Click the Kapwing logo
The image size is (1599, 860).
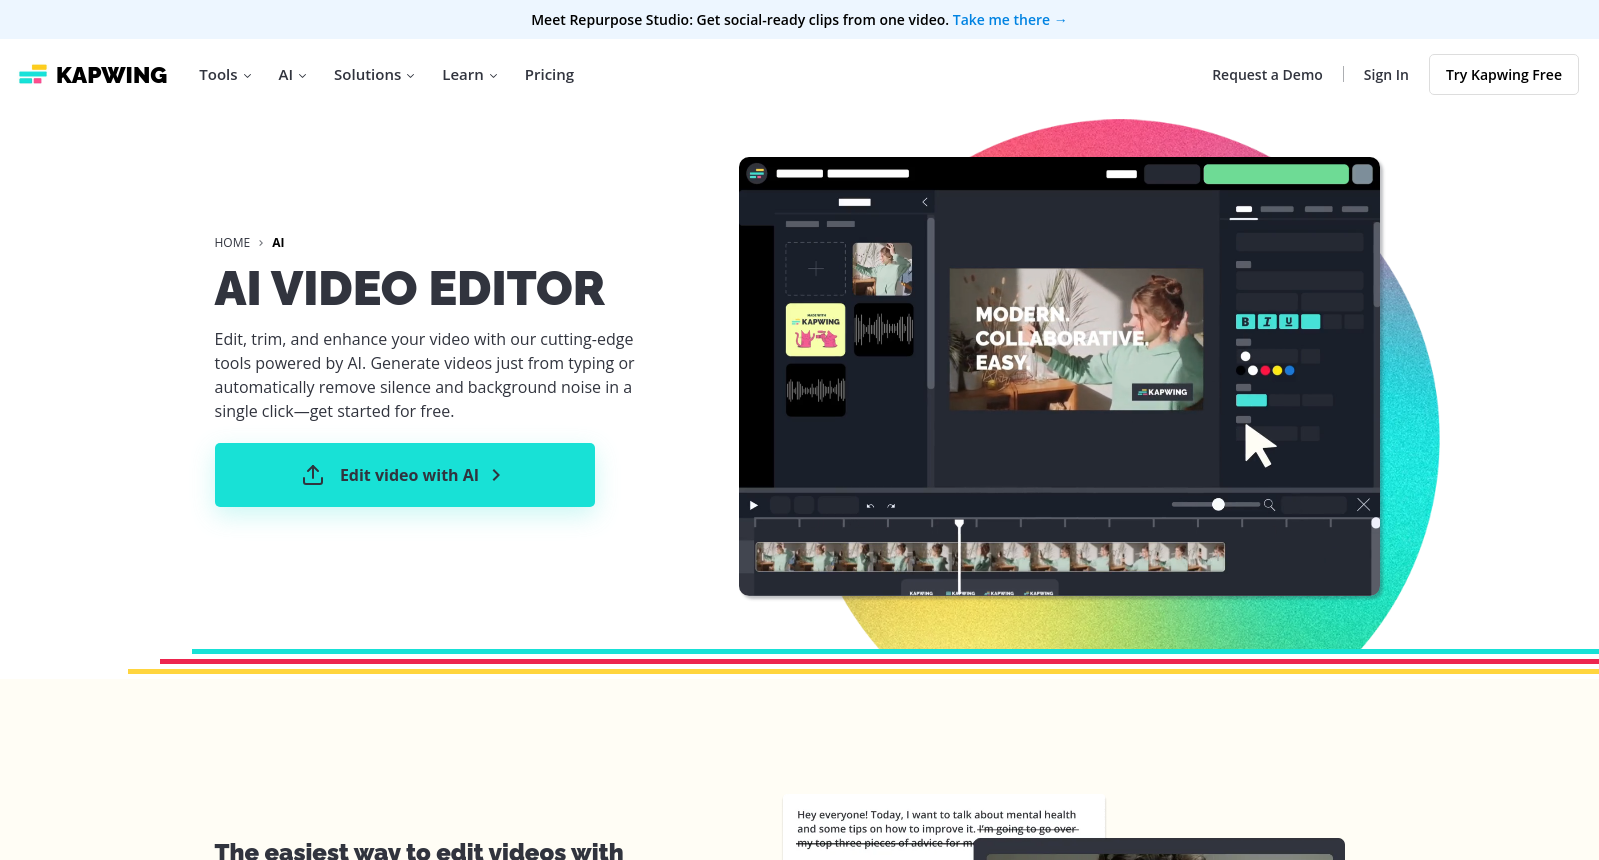click(93, 75)
